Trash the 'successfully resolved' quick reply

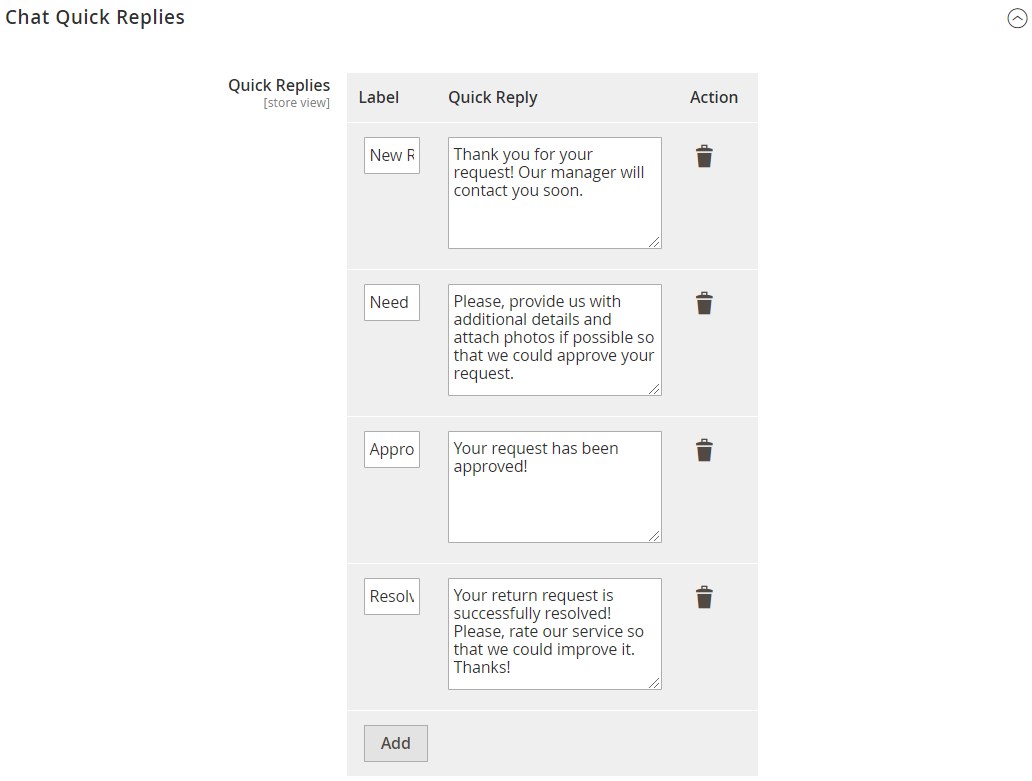704,598
